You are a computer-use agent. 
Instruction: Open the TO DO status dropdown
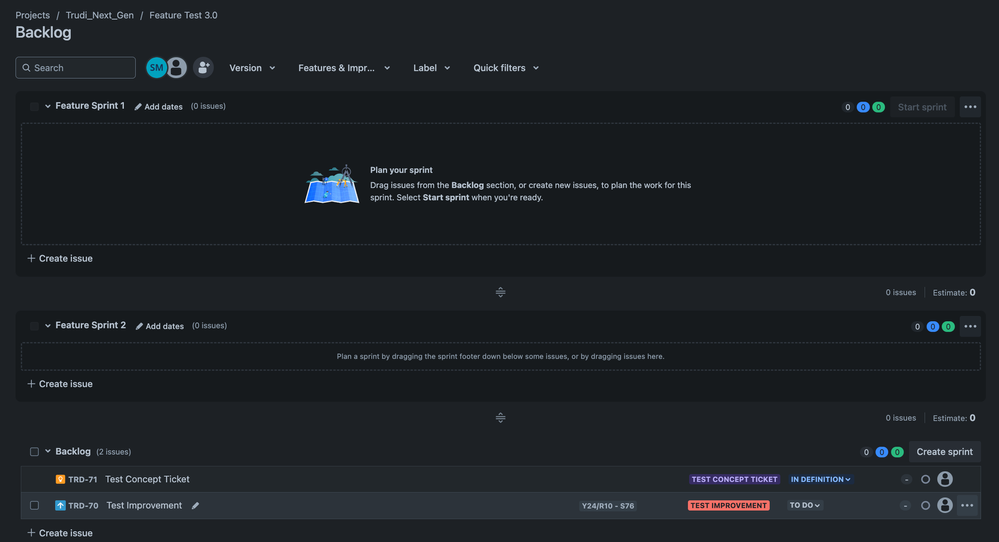click(805, 506)
